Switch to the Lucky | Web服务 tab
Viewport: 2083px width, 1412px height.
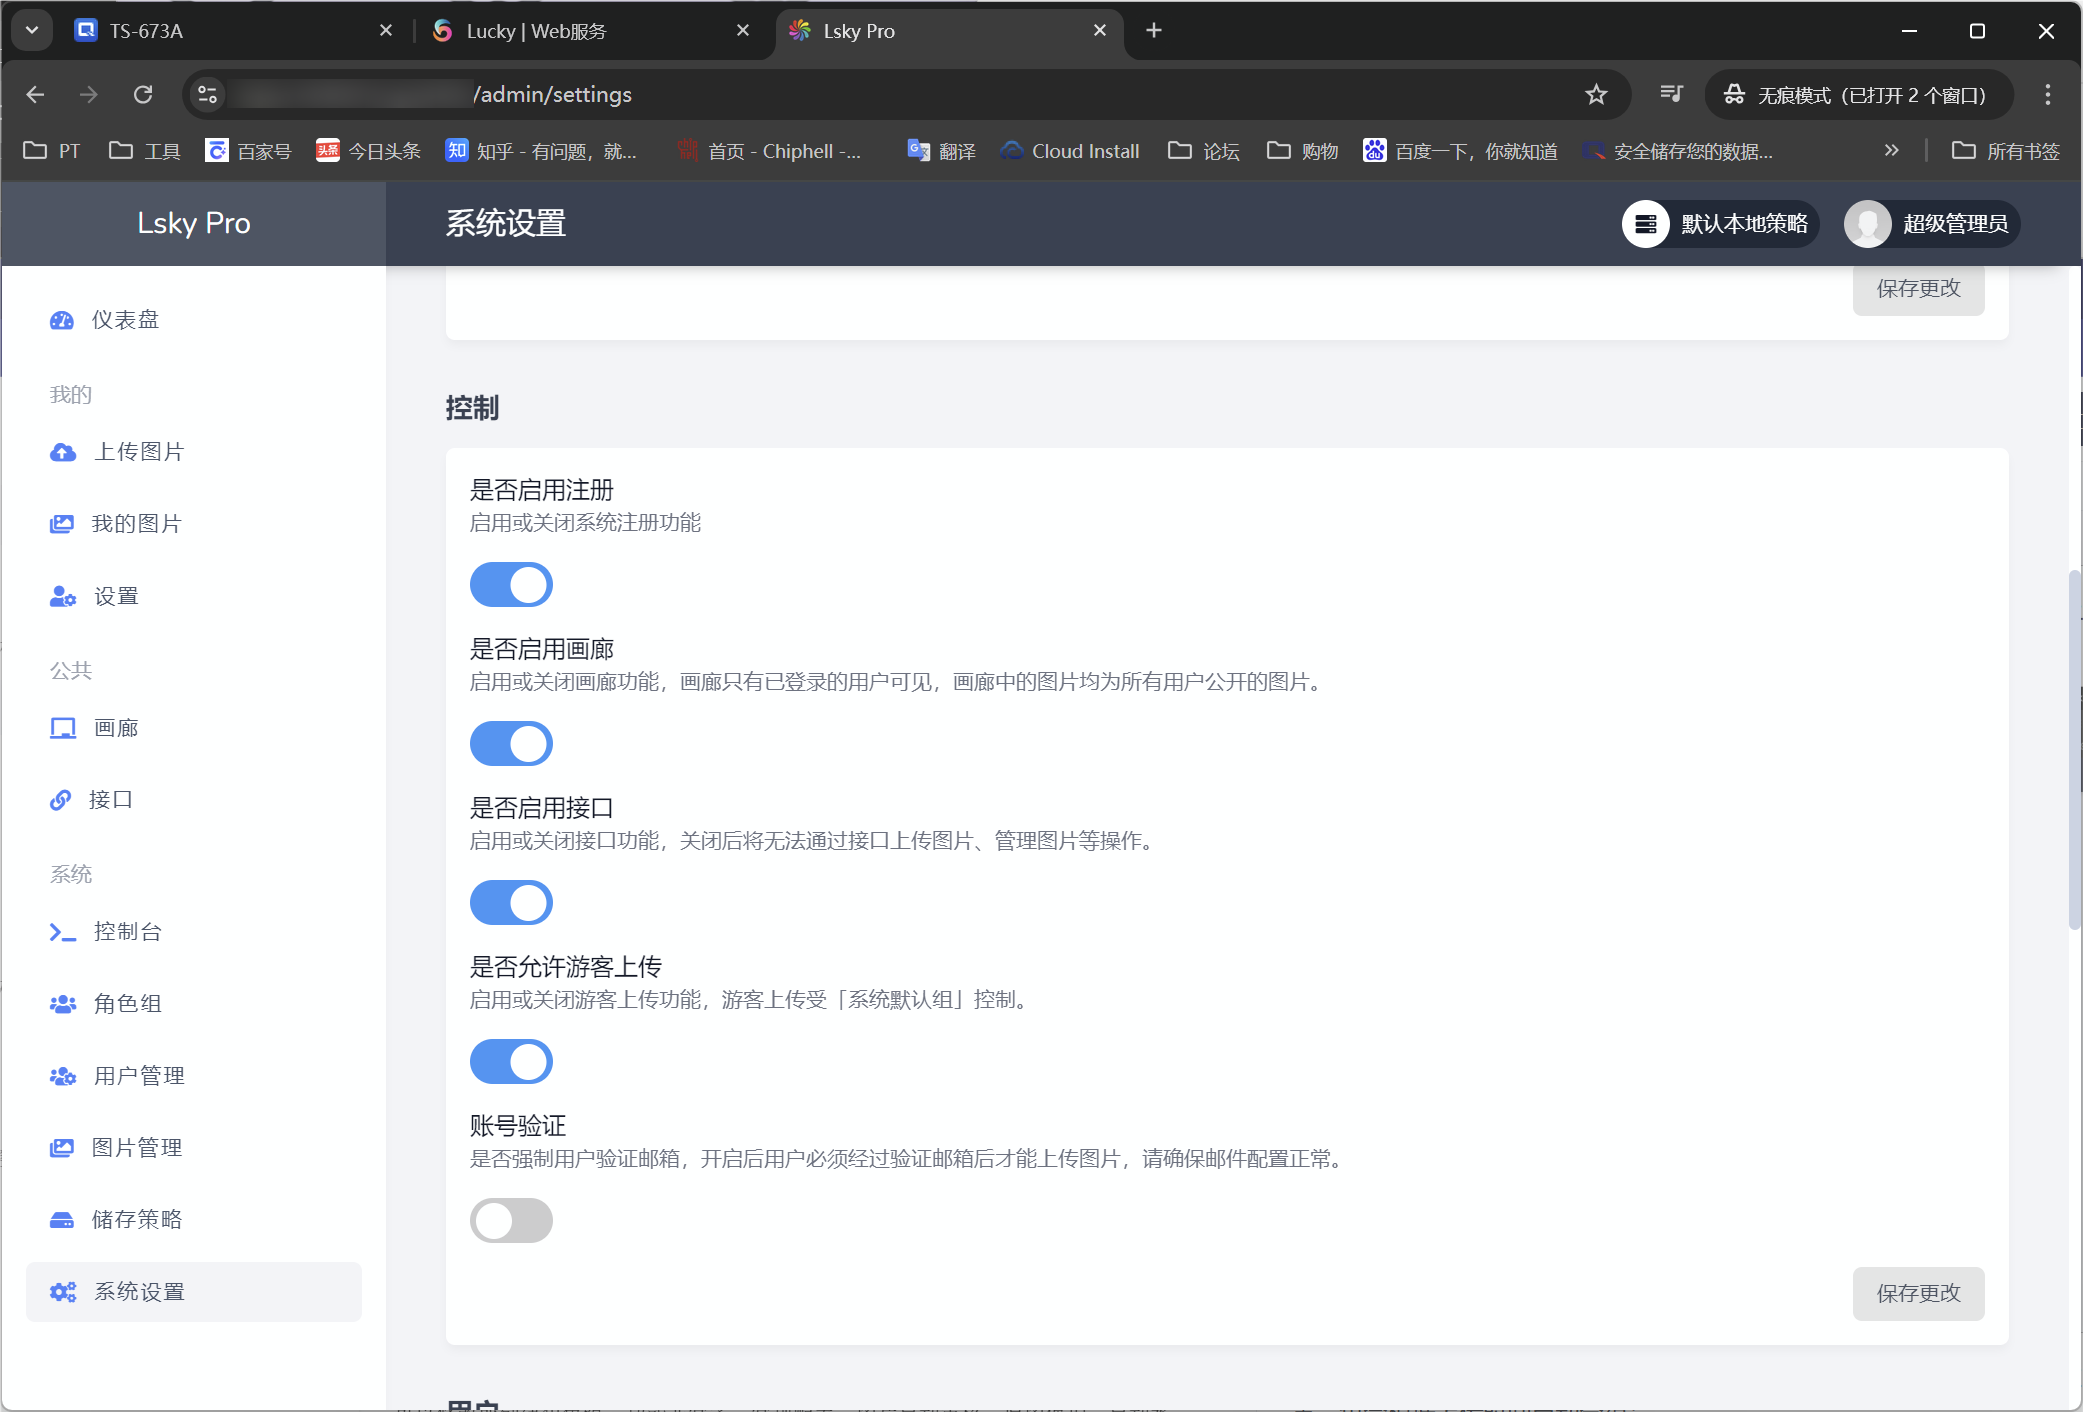[x=590, y=31]
